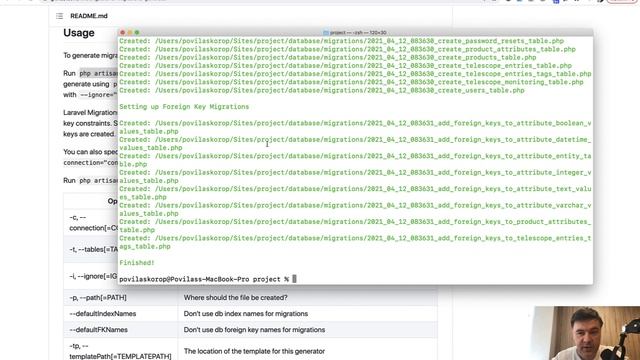The height and width of the screenshot is (360, 640).
Task: Click the '-tp, --templatePath' option cell
Action: coord(120,349)
